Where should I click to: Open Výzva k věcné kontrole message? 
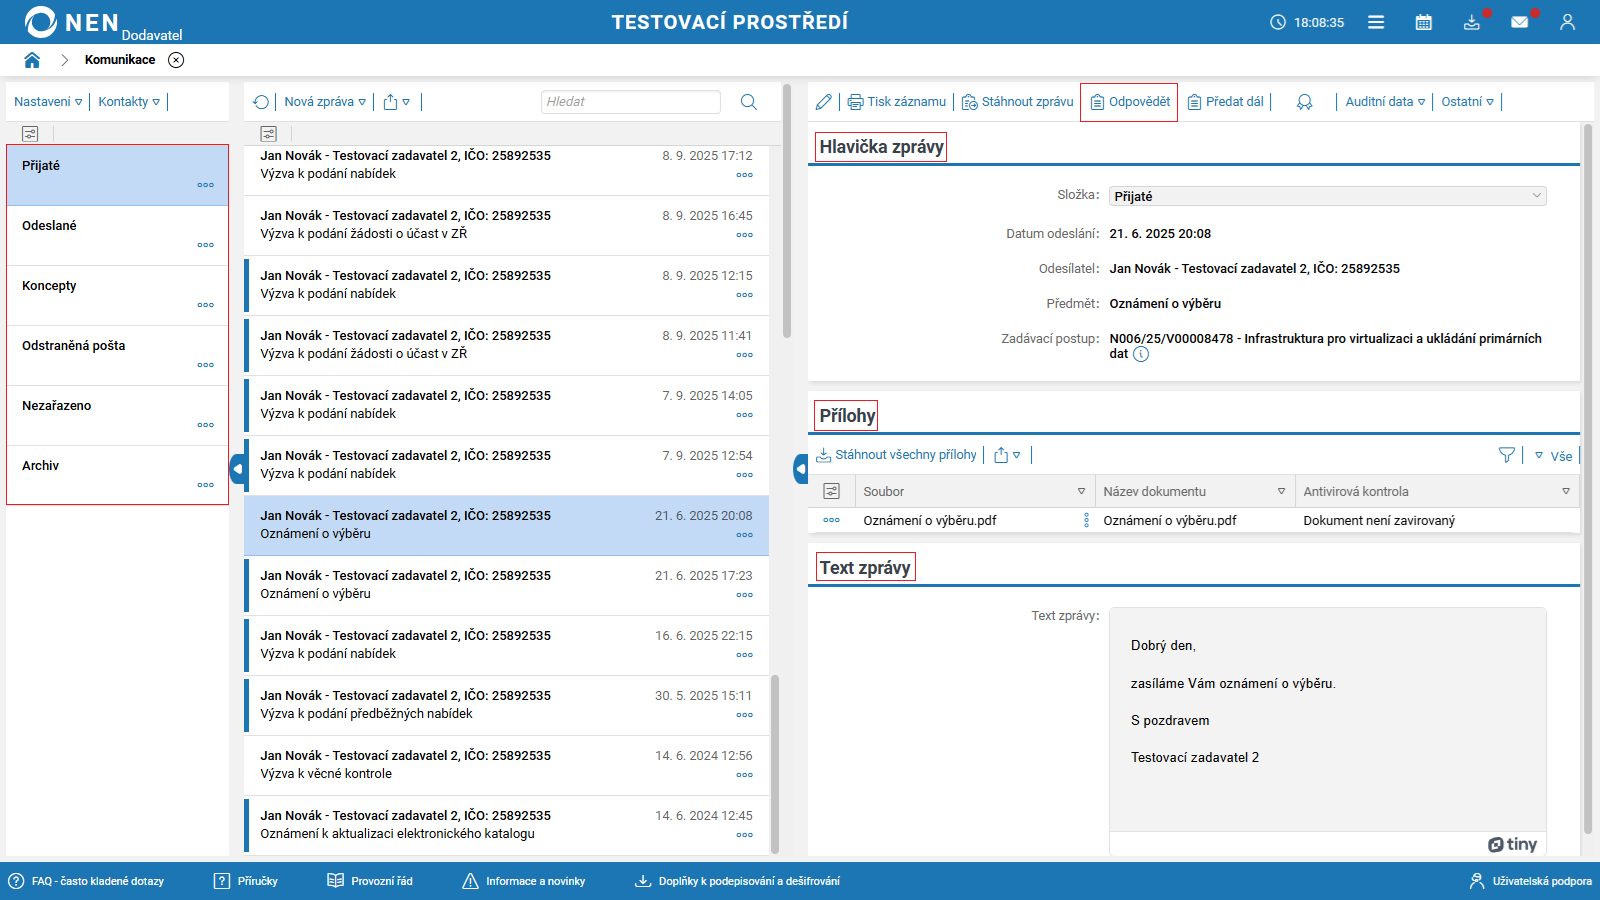click(x=506, y=766)
